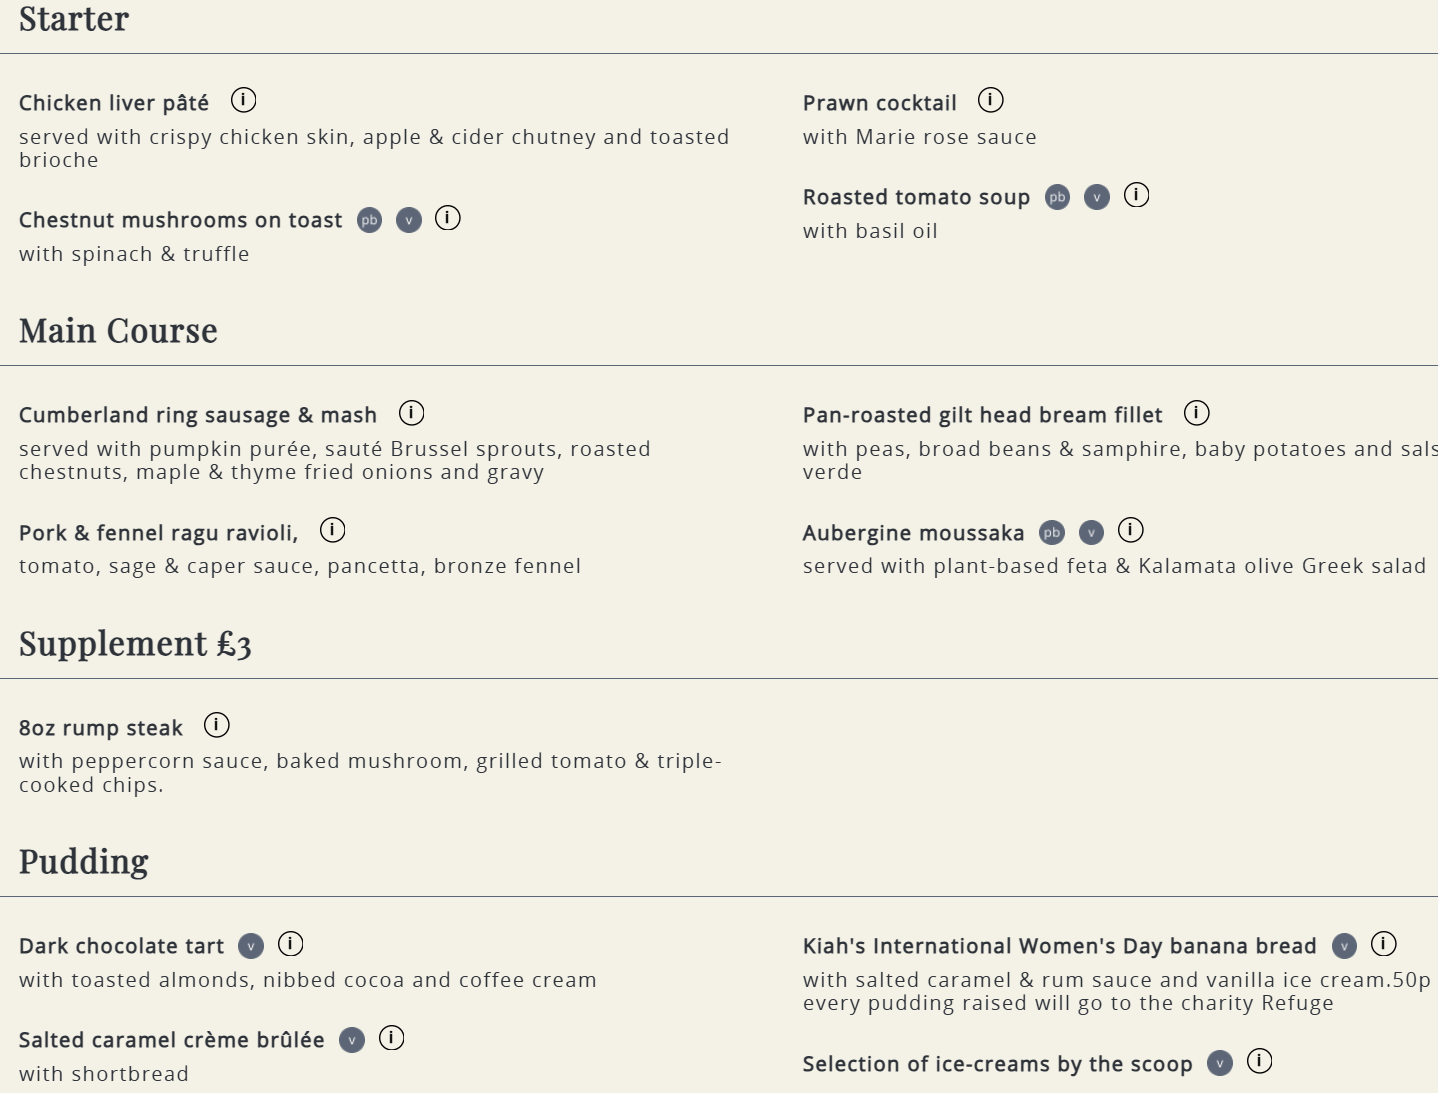Open info icon for Chicken liver pâté
The image size is (1438, 1093).
click(243, 100)
